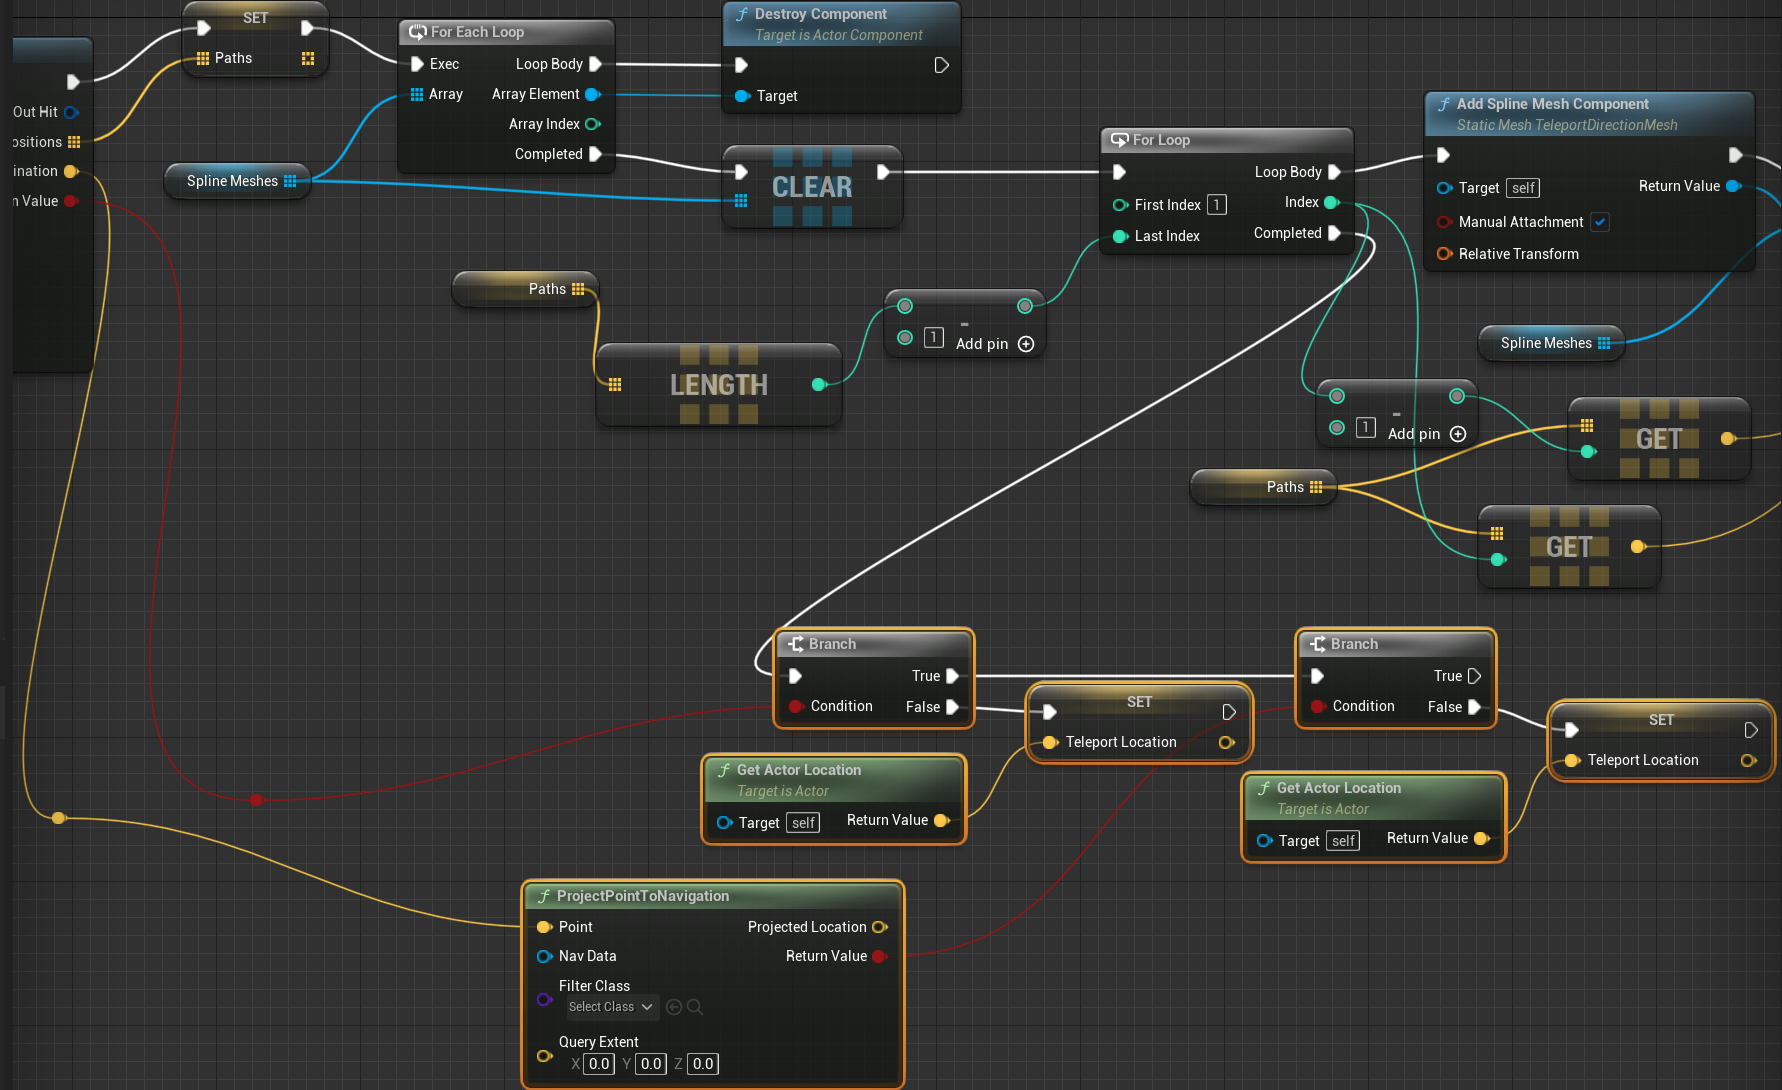Click the Projected Location output pin

pyautogui.click(x=879, y=927)
